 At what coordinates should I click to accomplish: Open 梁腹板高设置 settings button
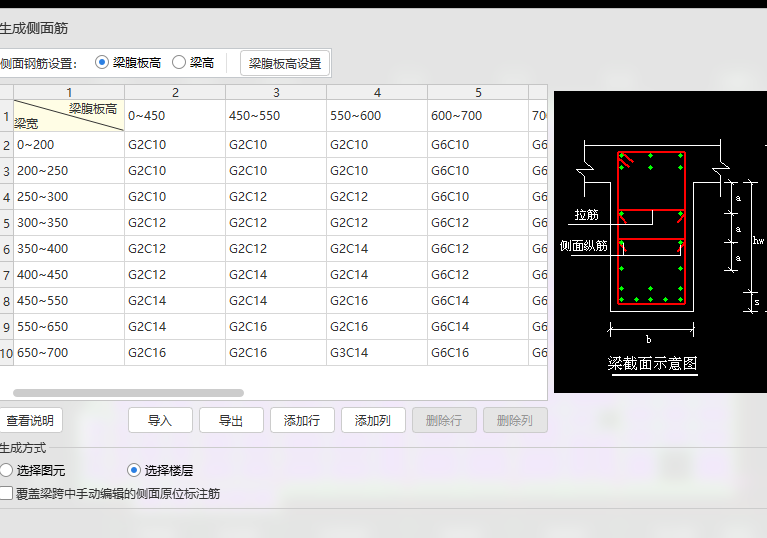(285, 64)
